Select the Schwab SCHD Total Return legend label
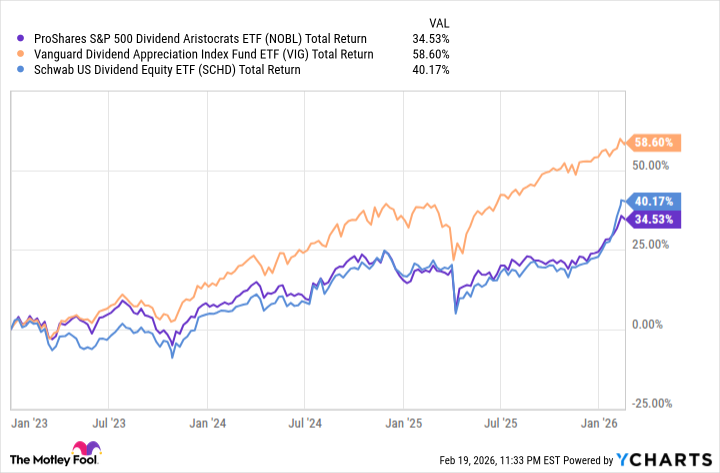This screenshot has height=473, width=720. (x=164, y=70)
